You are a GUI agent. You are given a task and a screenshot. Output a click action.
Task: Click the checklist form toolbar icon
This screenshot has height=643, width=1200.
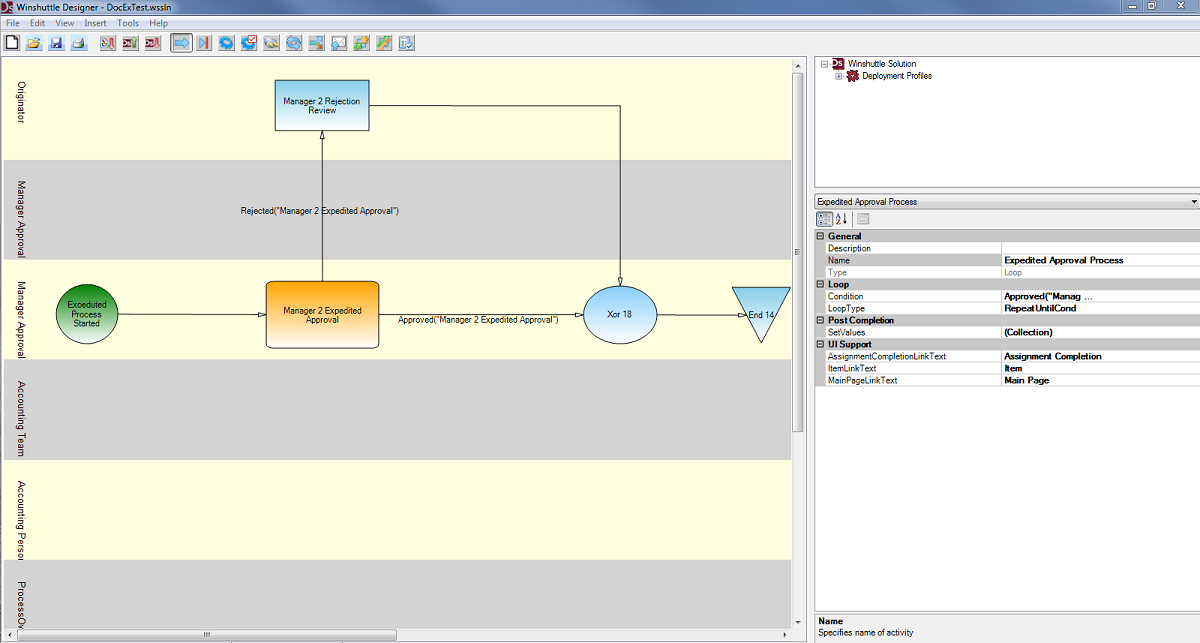pos(405,43)
